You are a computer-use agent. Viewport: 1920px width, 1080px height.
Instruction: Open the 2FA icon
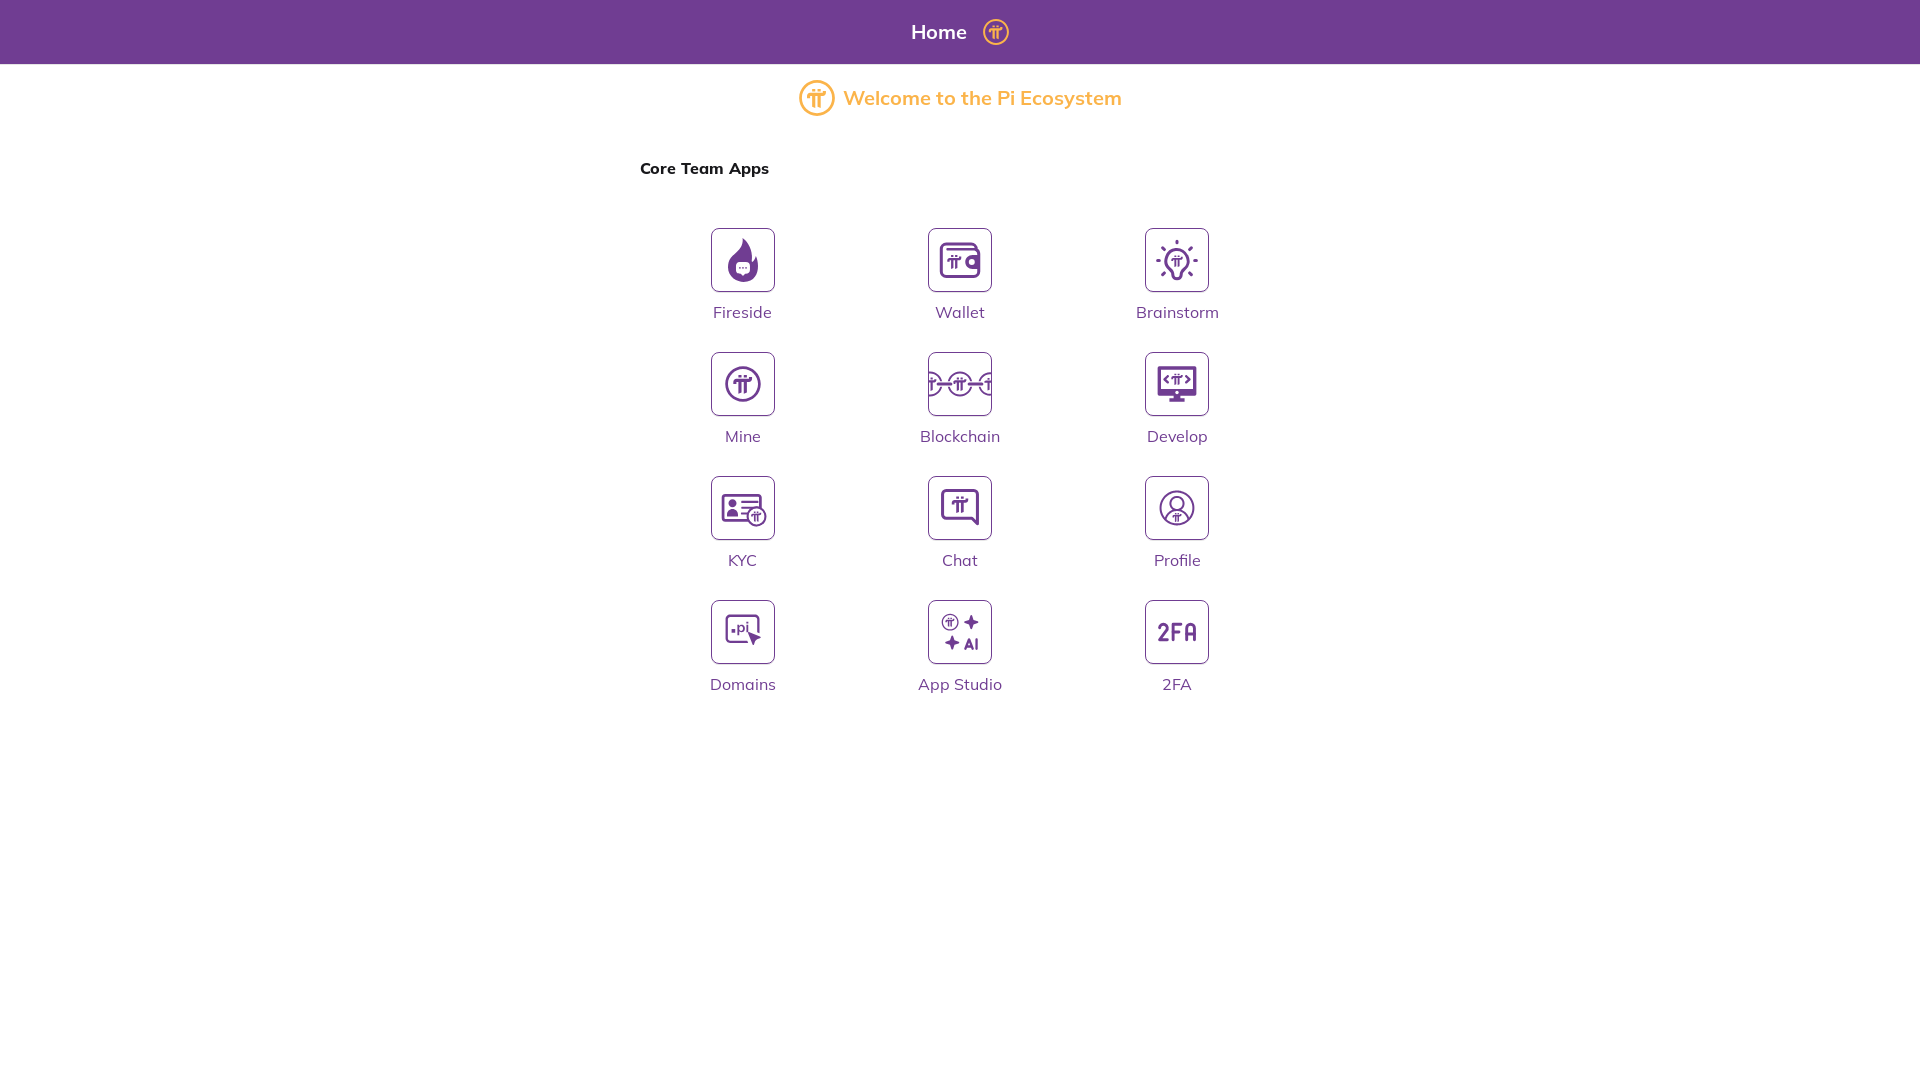(x=1176, y=632)
